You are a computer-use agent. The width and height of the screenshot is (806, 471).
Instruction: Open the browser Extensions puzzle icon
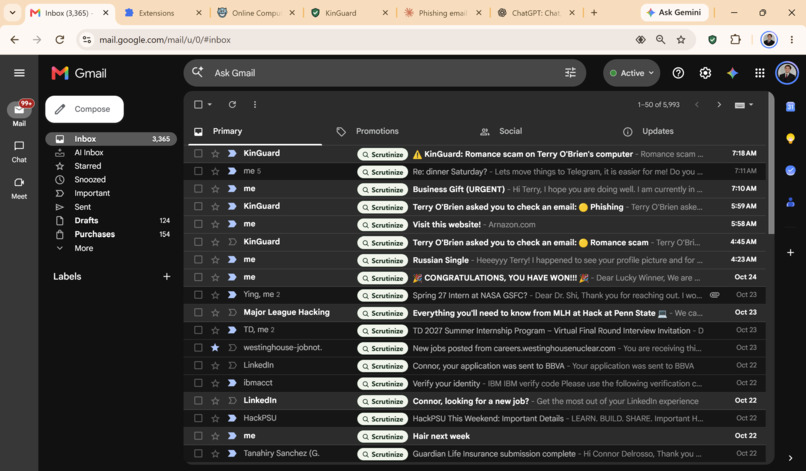(x=736, y=40)
